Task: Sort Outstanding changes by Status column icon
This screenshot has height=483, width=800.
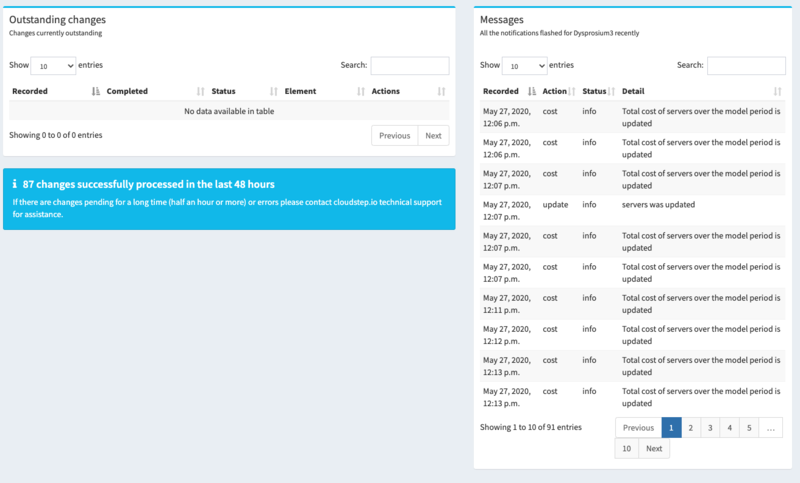Action: point(273,91)
